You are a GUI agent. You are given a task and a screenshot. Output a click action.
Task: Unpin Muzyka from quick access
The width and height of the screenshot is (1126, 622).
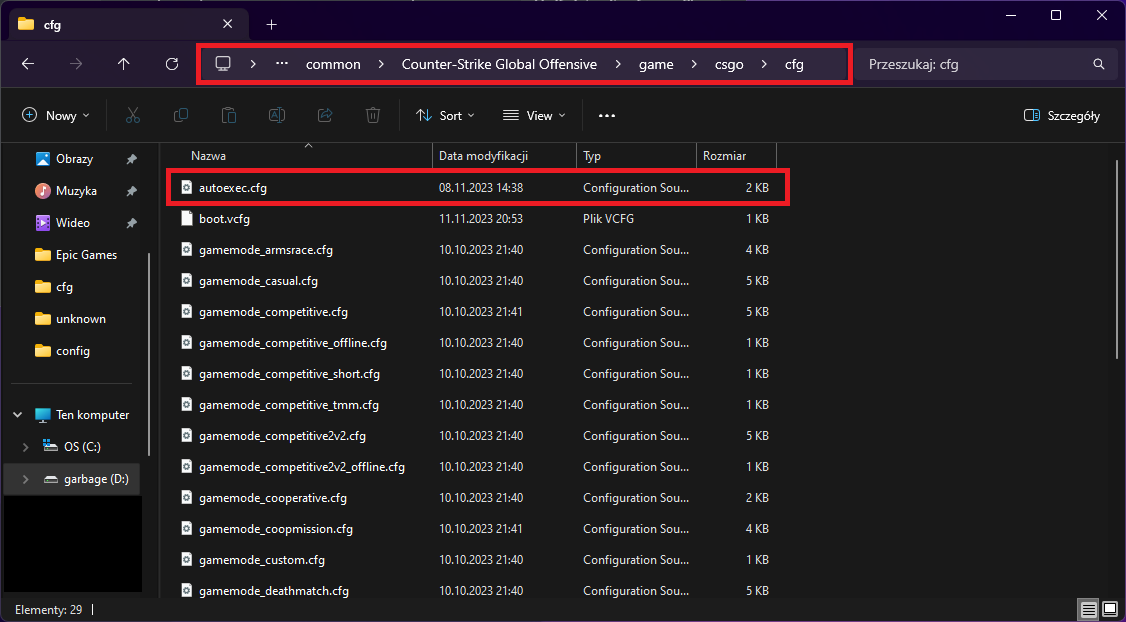(131, 191)
